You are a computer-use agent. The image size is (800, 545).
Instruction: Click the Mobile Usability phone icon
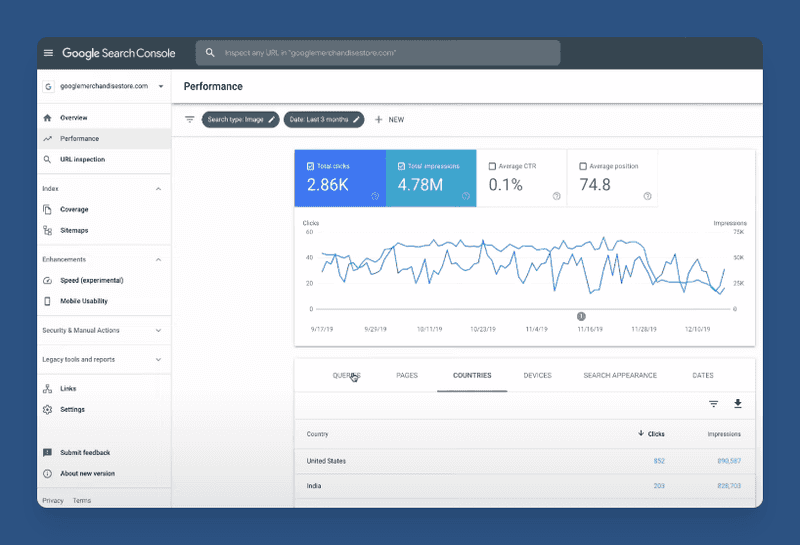47,302
